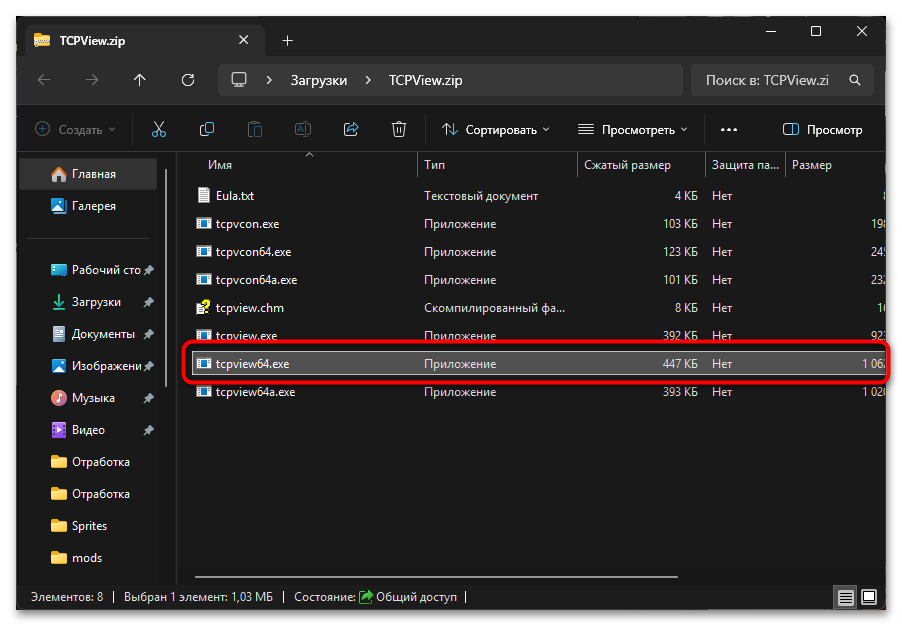Click the navigation pane vertical scrollbar
The height and width of the screenshot is (626, 902).
pos(166,277)
